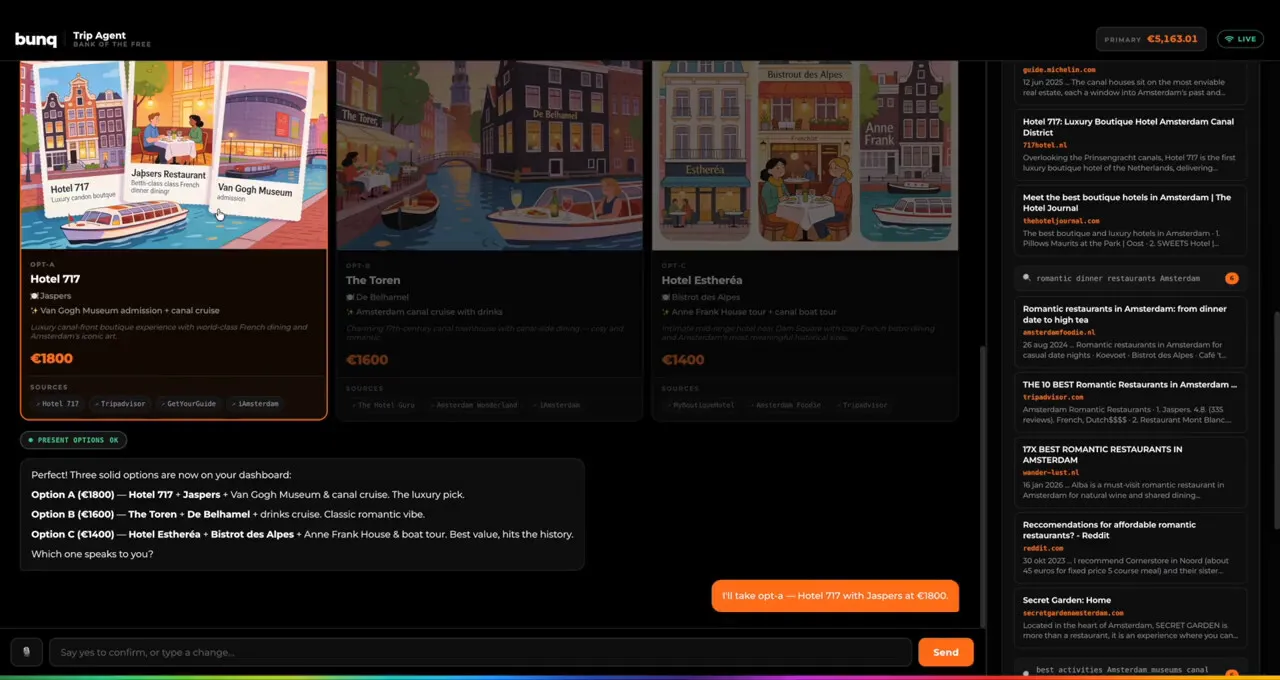Click the Option C (€1400) chat line

tap(302, 534)
